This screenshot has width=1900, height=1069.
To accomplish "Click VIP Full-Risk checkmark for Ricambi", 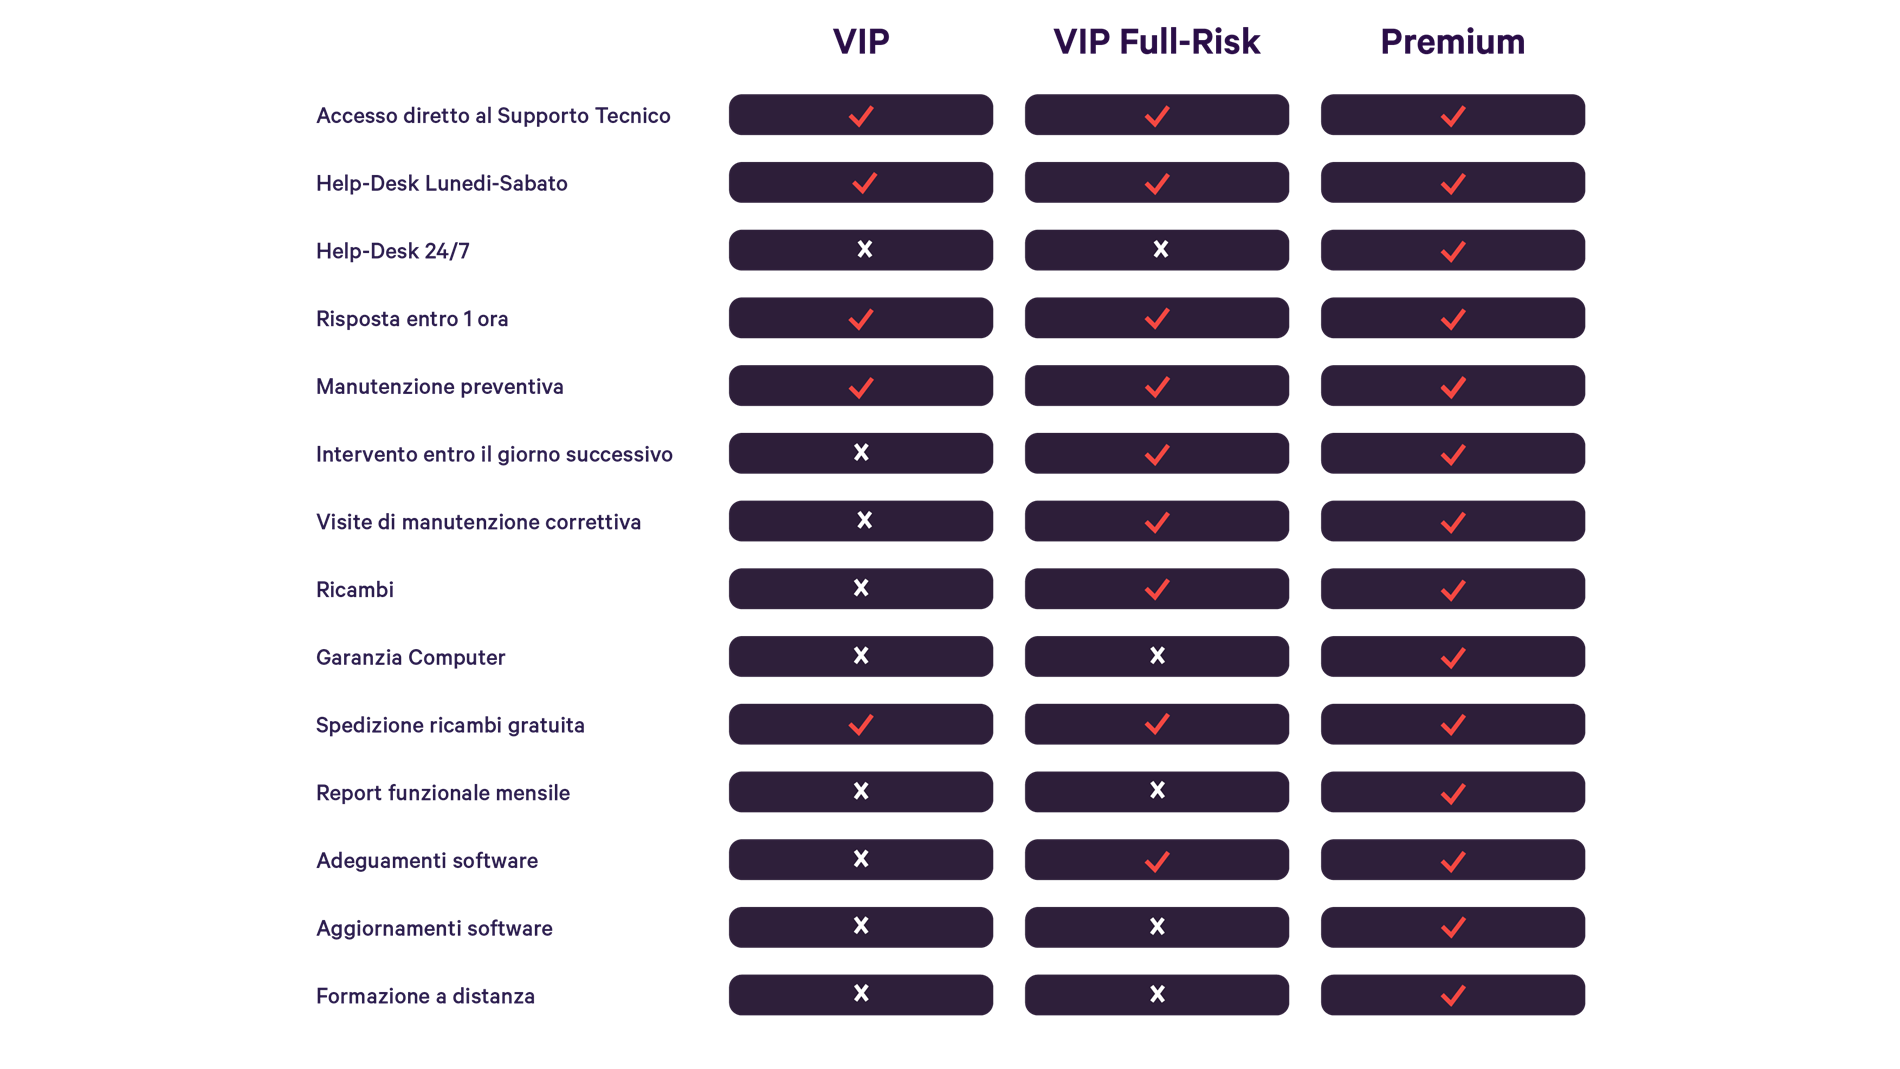I will pyautogui.click(x=1157, y=589).
